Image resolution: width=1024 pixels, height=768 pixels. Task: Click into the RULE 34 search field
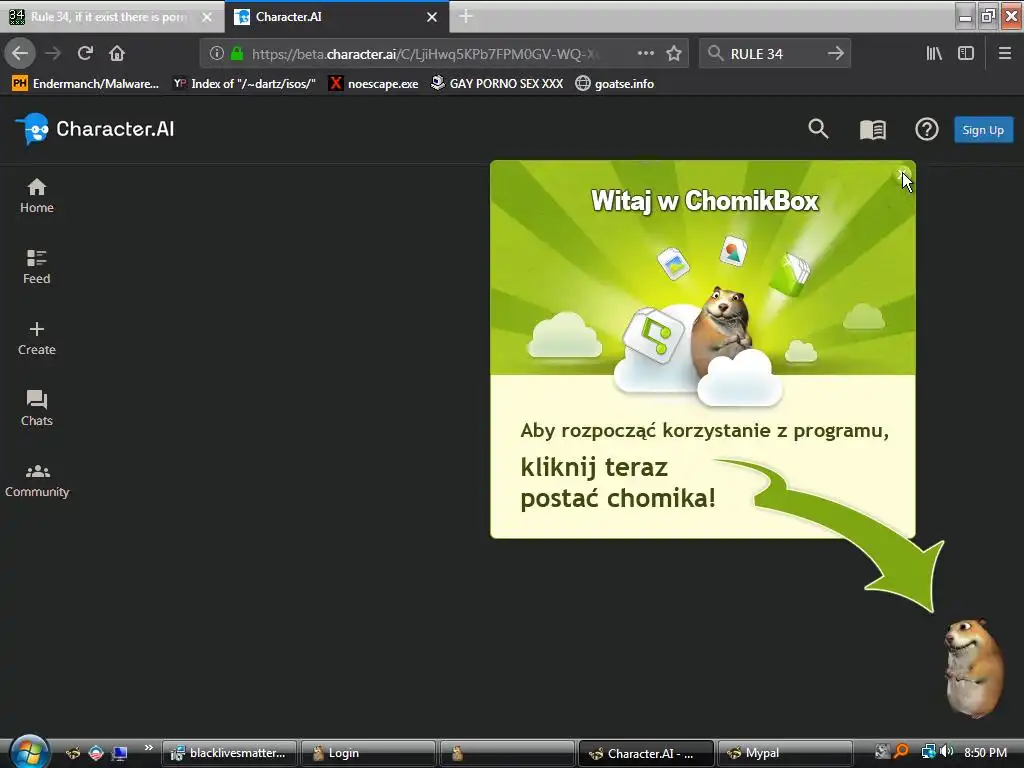(x=775, y=54)
